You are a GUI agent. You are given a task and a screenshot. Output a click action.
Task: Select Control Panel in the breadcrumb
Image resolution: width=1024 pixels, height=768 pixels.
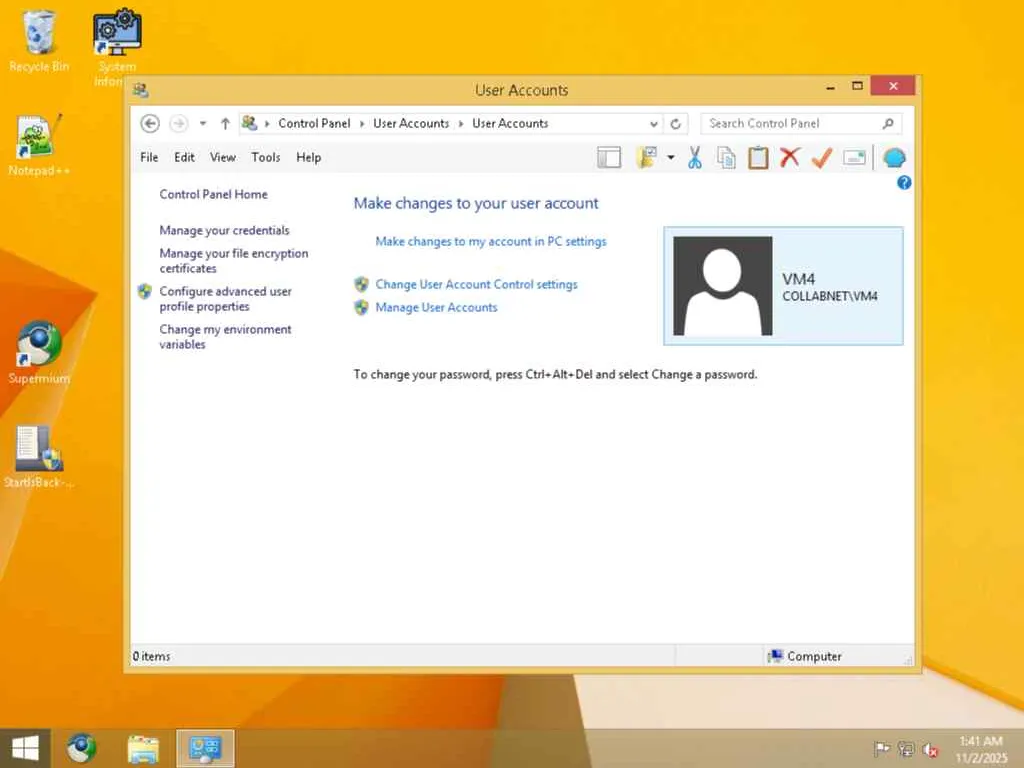click(314, 123)
